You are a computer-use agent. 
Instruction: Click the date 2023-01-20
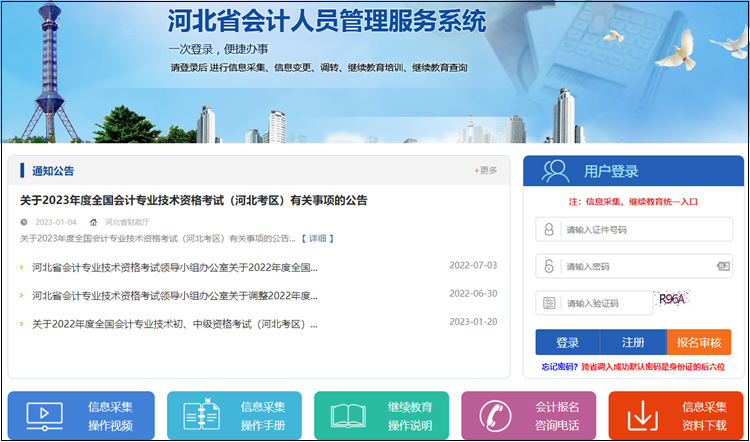click(x=473, y=322)
